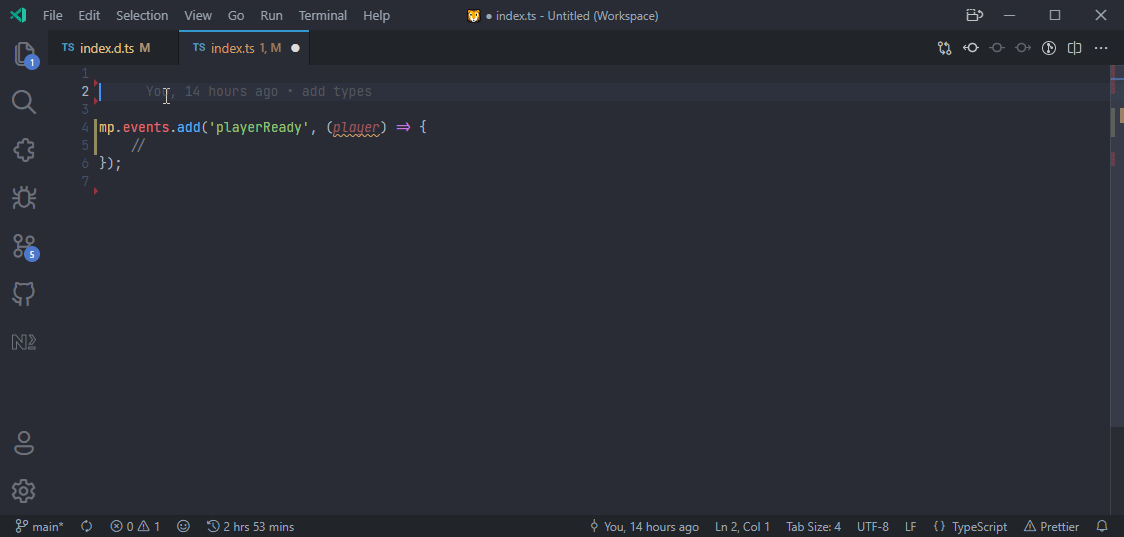Click the Prettier status bar item
Image resolution: width=1124 pixels, height=537 pixels.
(x=1052, y=526)
